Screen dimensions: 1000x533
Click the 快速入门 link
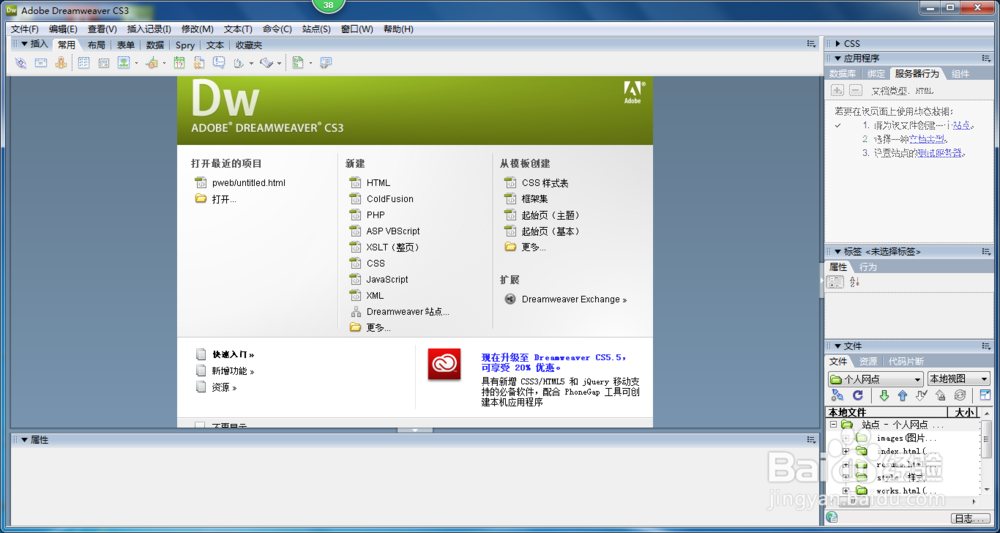233,354
